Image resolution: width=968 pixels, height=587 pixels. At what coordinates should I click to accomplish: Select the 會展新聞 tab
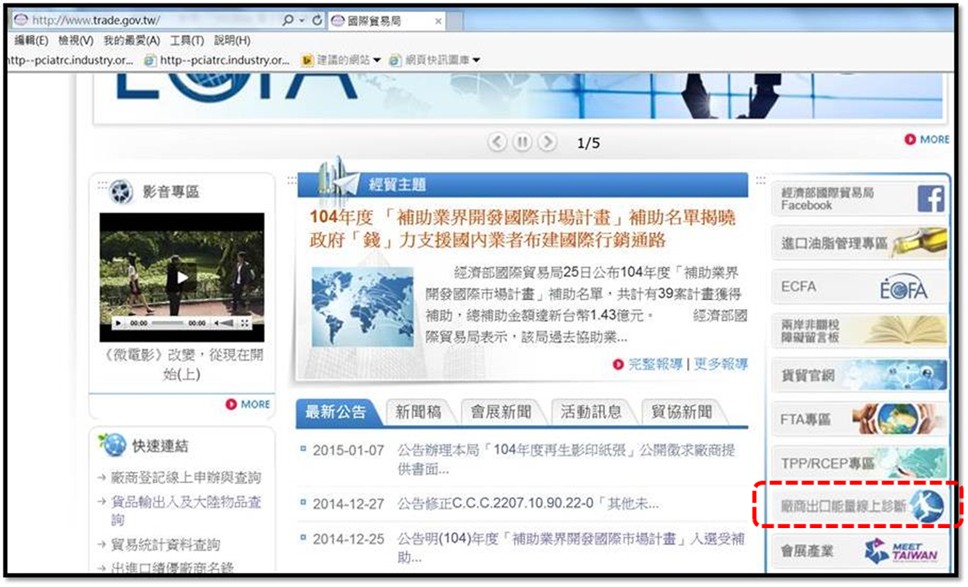click(501, 412)
